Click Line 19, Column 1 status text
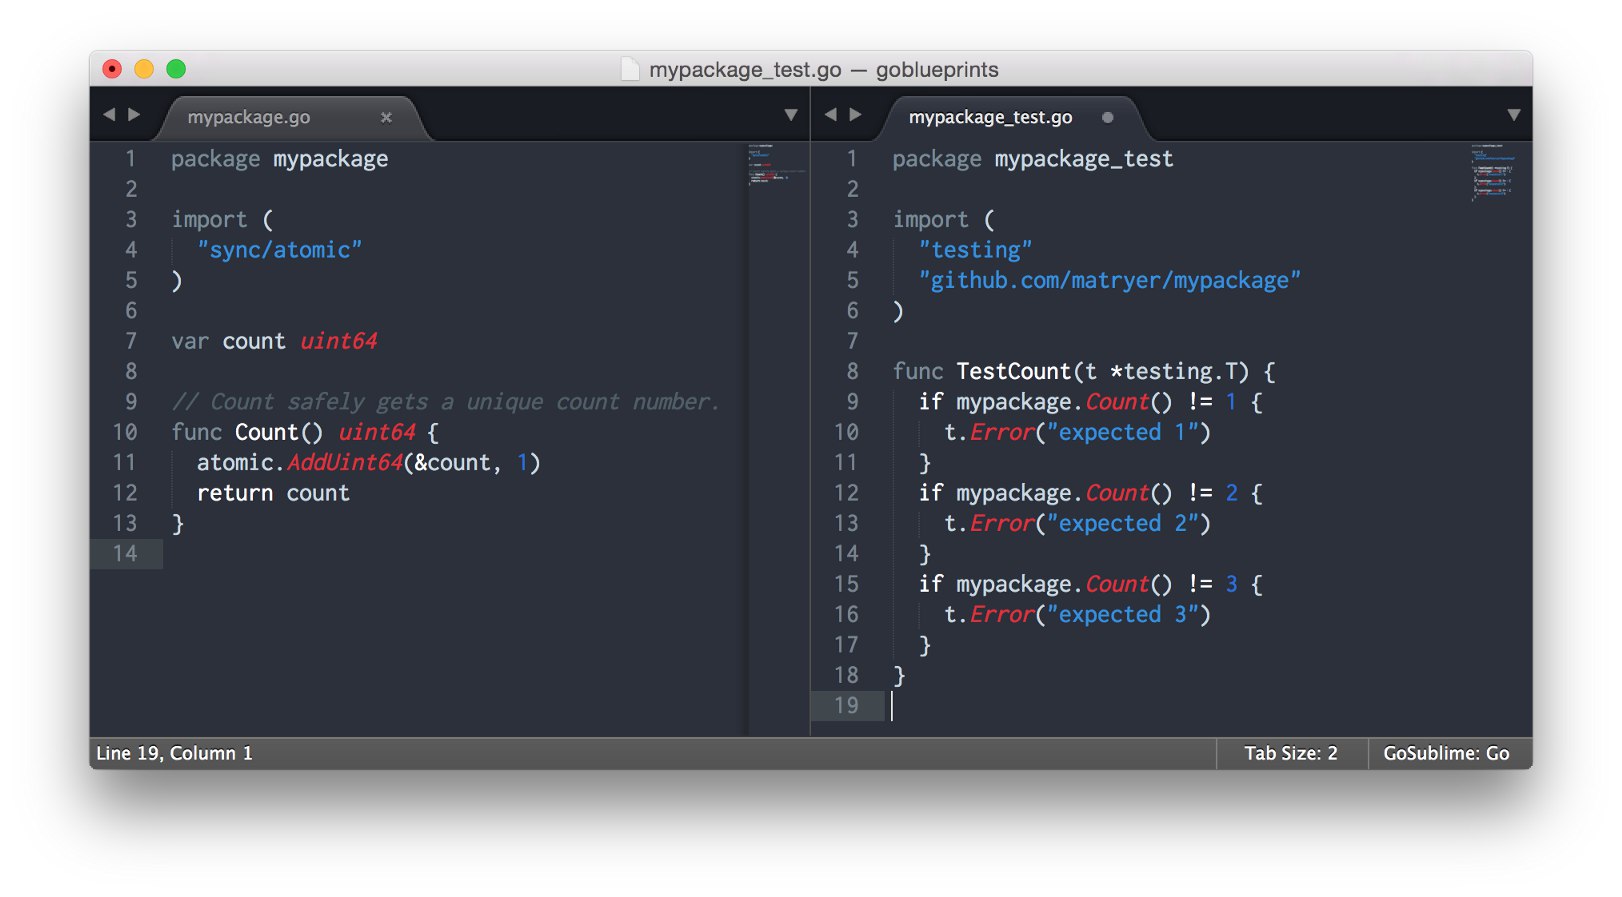 point(174,753)
